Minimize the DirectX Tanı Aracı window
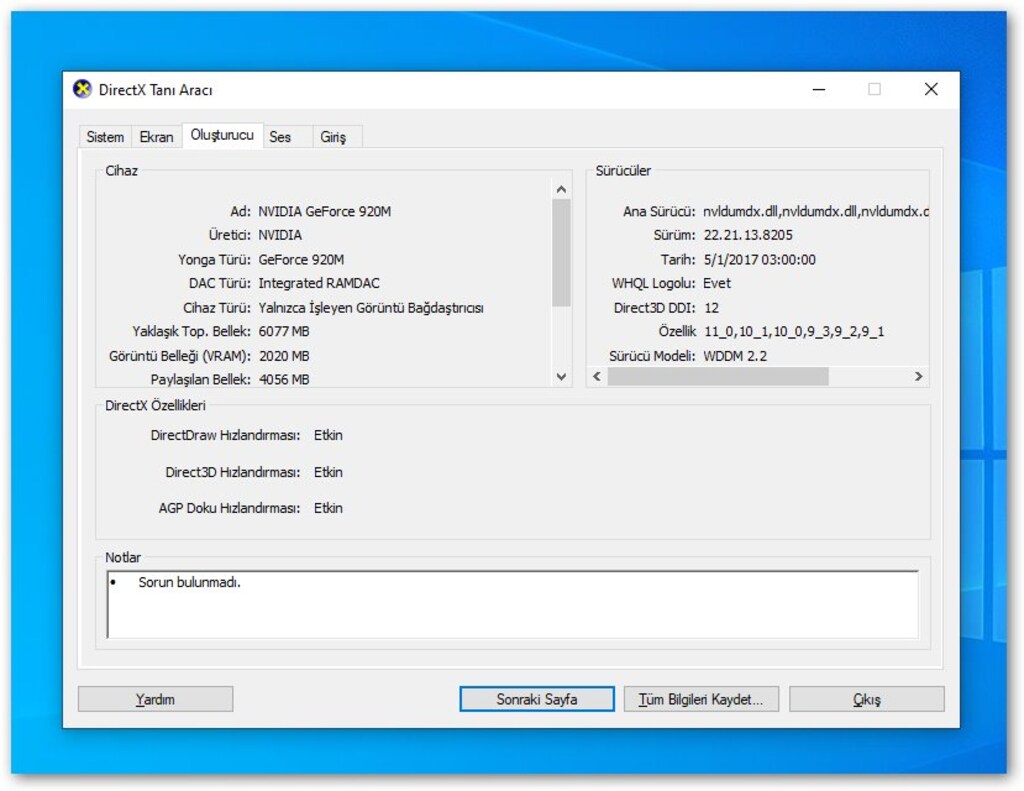Screen dimensions: 1024x791 (x=819, y=89)
